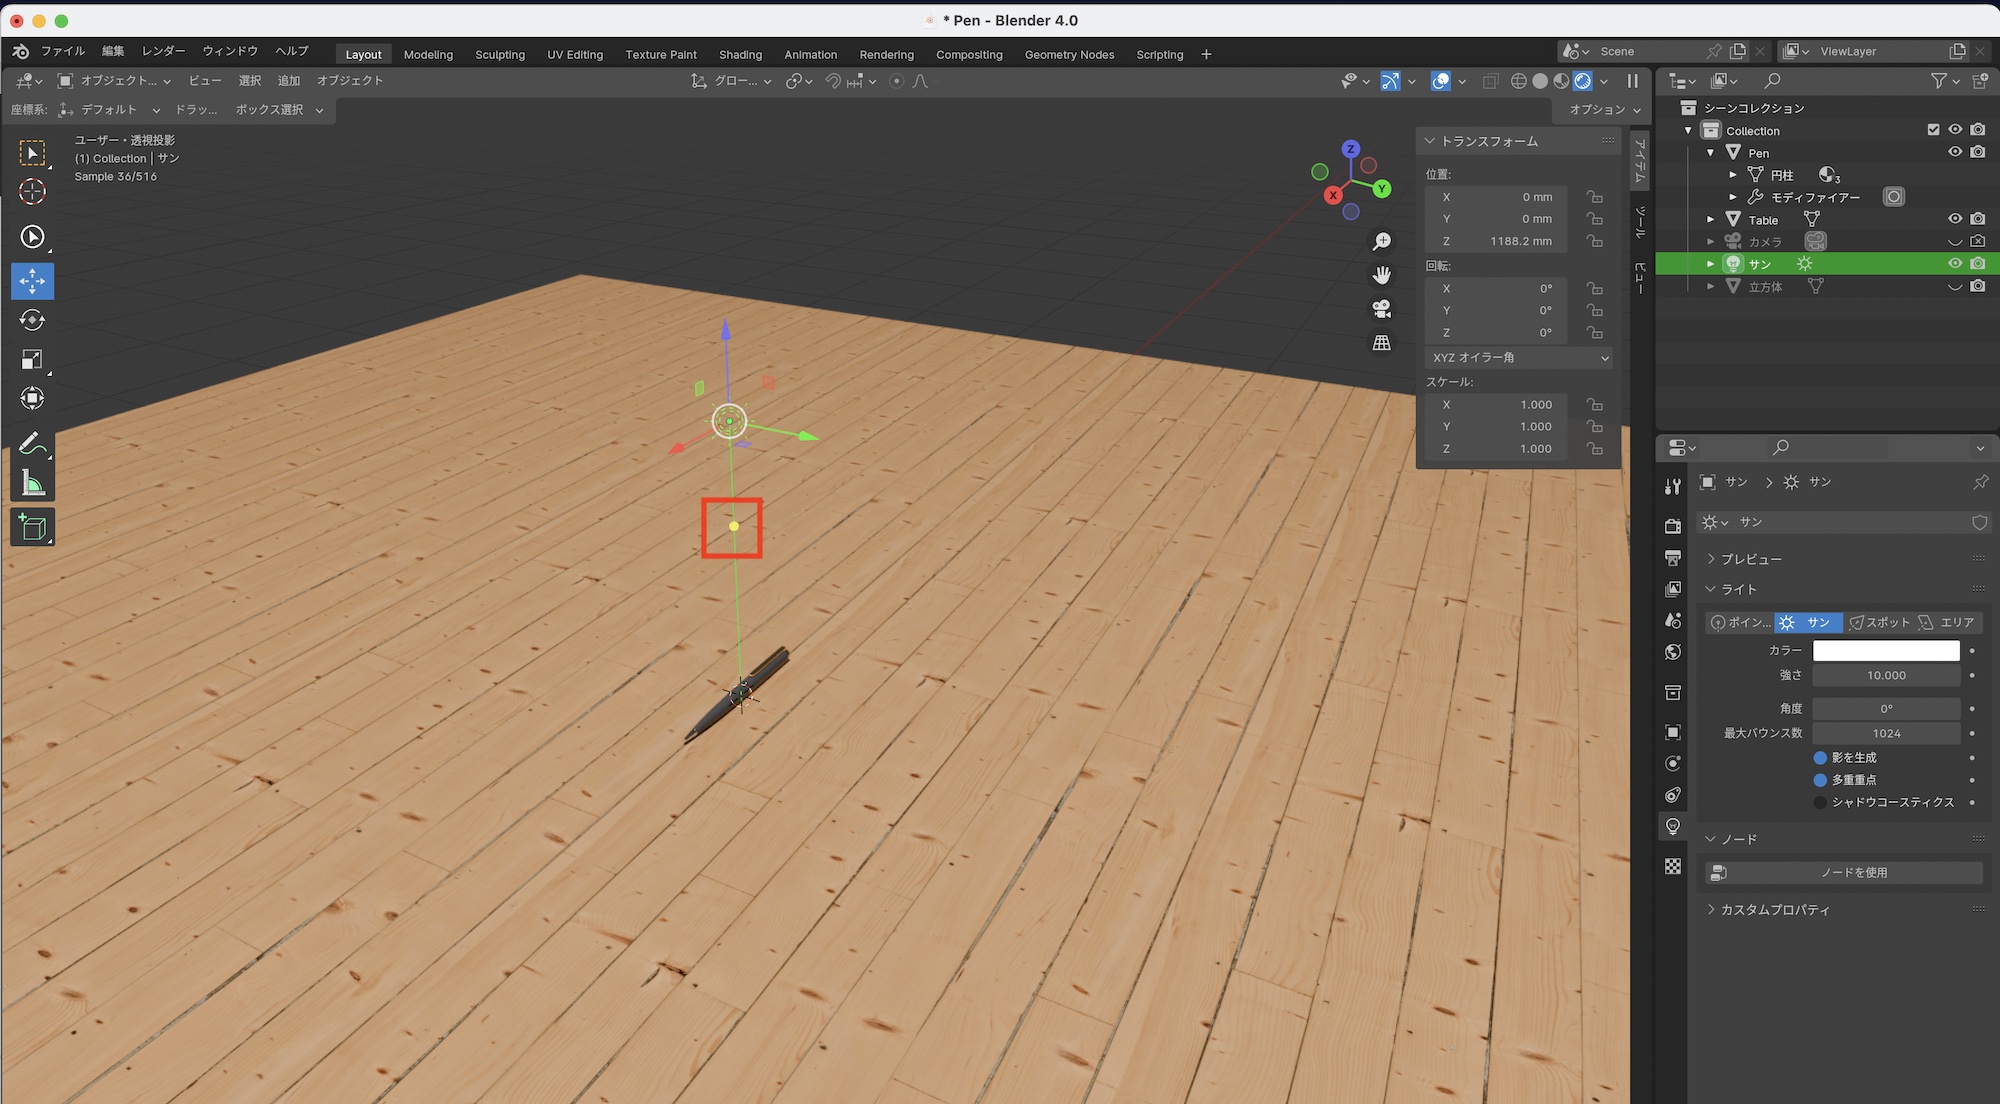The height and width of the screenshot is (1104, 2000).
Task: Enable the シャドウコースティクス checkbox
Action: click(x=1820, y=802)
